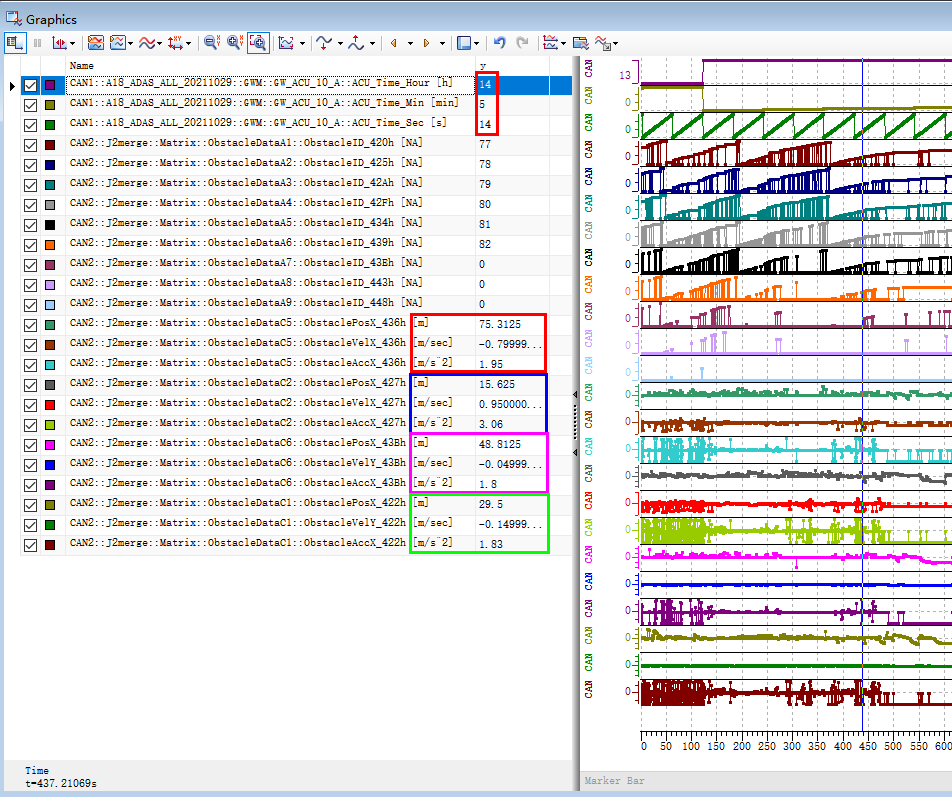The height and width of the screenshot is (797, 952).
Task: Click the undo arrow icon
Action: (x=500, y=43)
